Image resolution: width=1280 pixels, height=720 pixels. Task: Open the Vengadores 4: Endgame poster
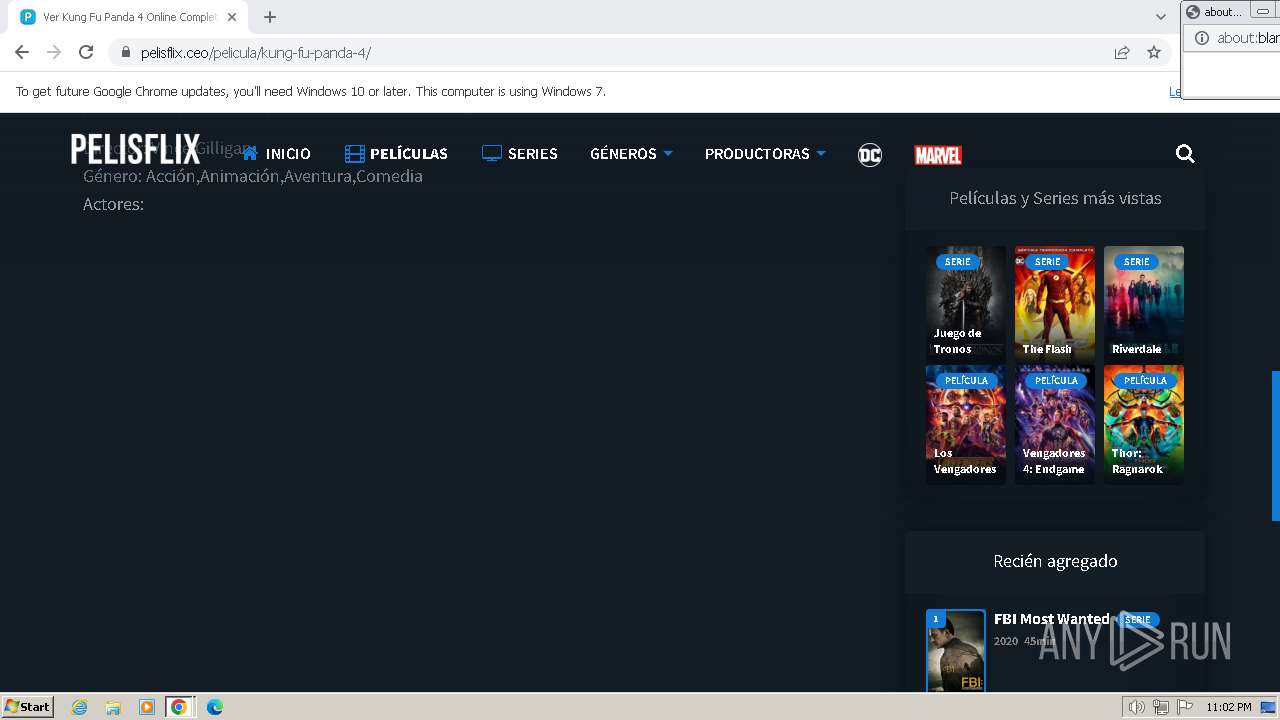pos(1055,424)
